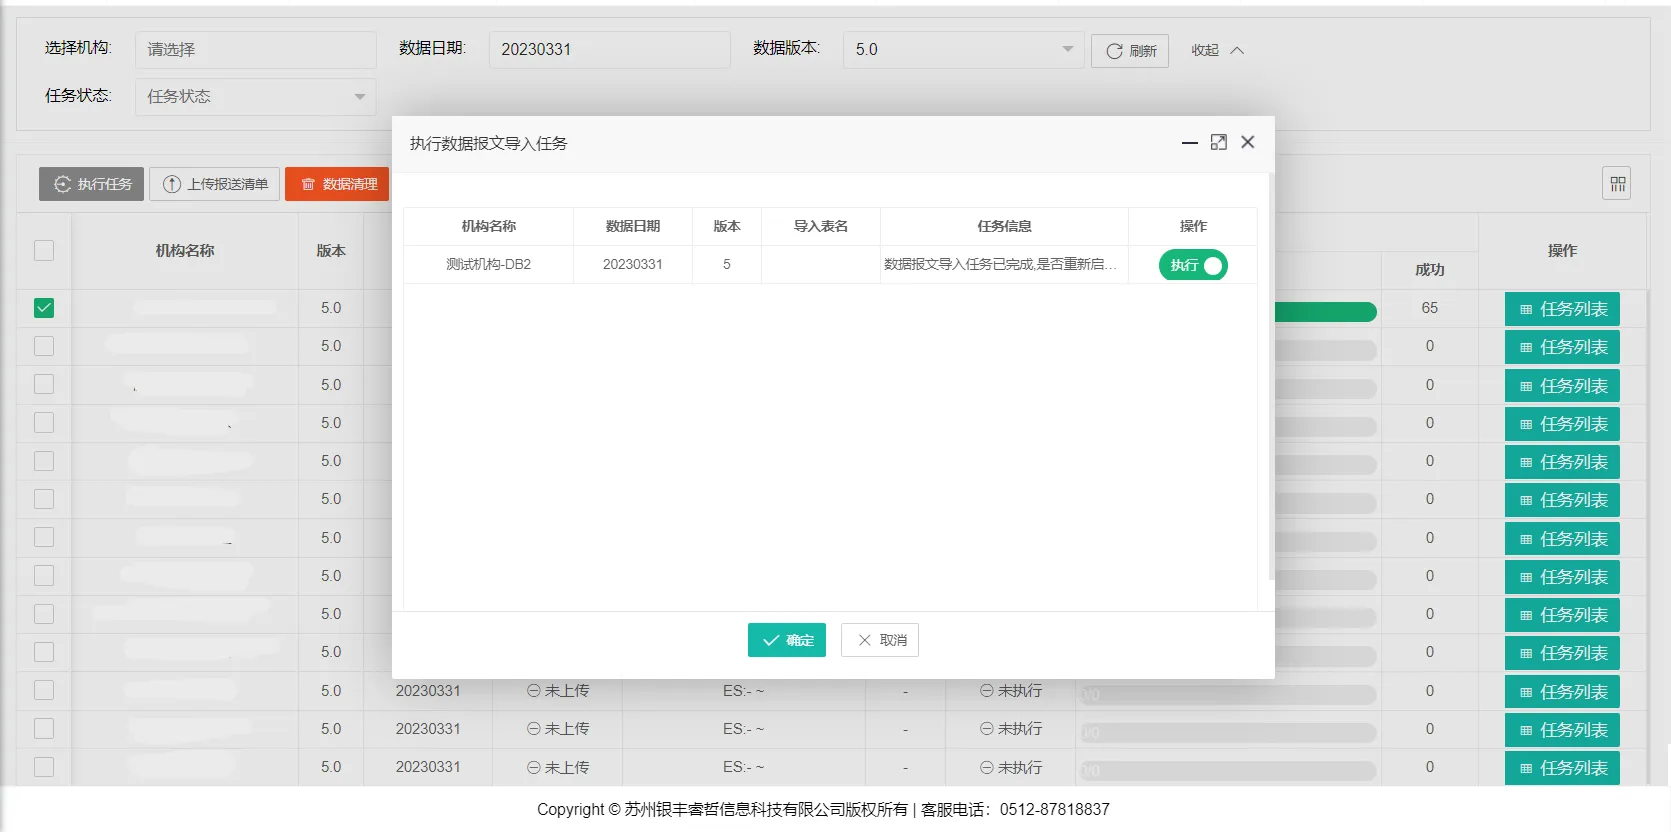
Task: Confirm with the 确定 button
Action: [787, 640]
